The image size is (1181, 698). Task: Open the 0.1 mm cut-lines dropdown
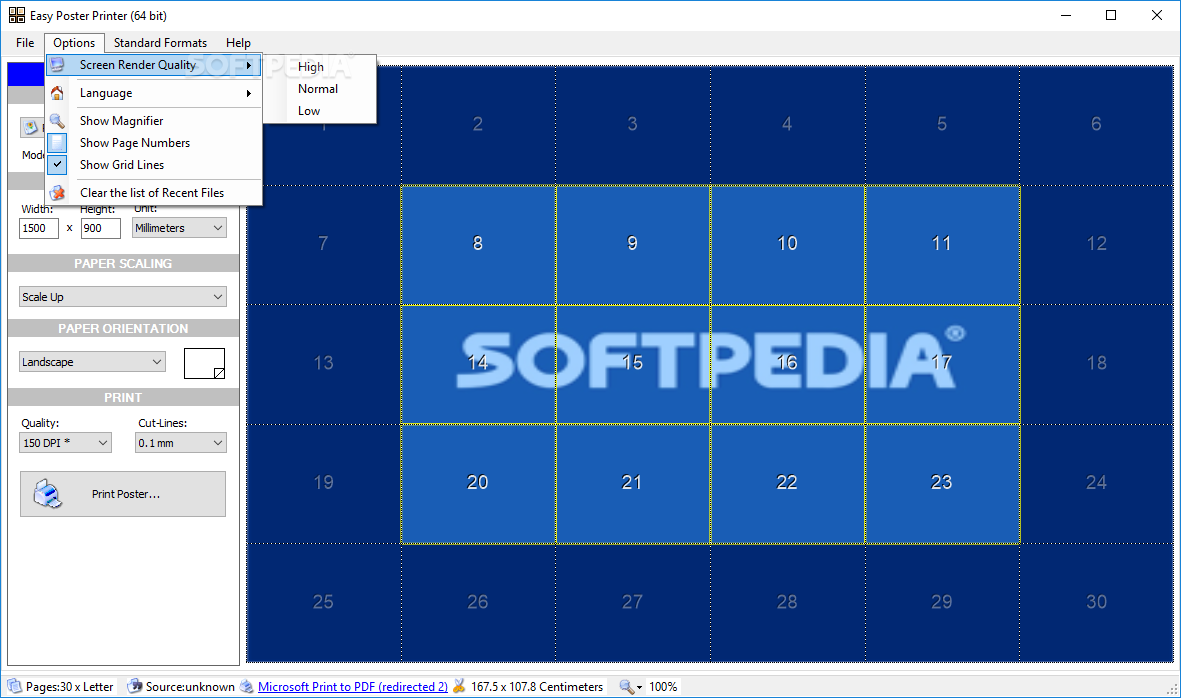click(181, 443)
